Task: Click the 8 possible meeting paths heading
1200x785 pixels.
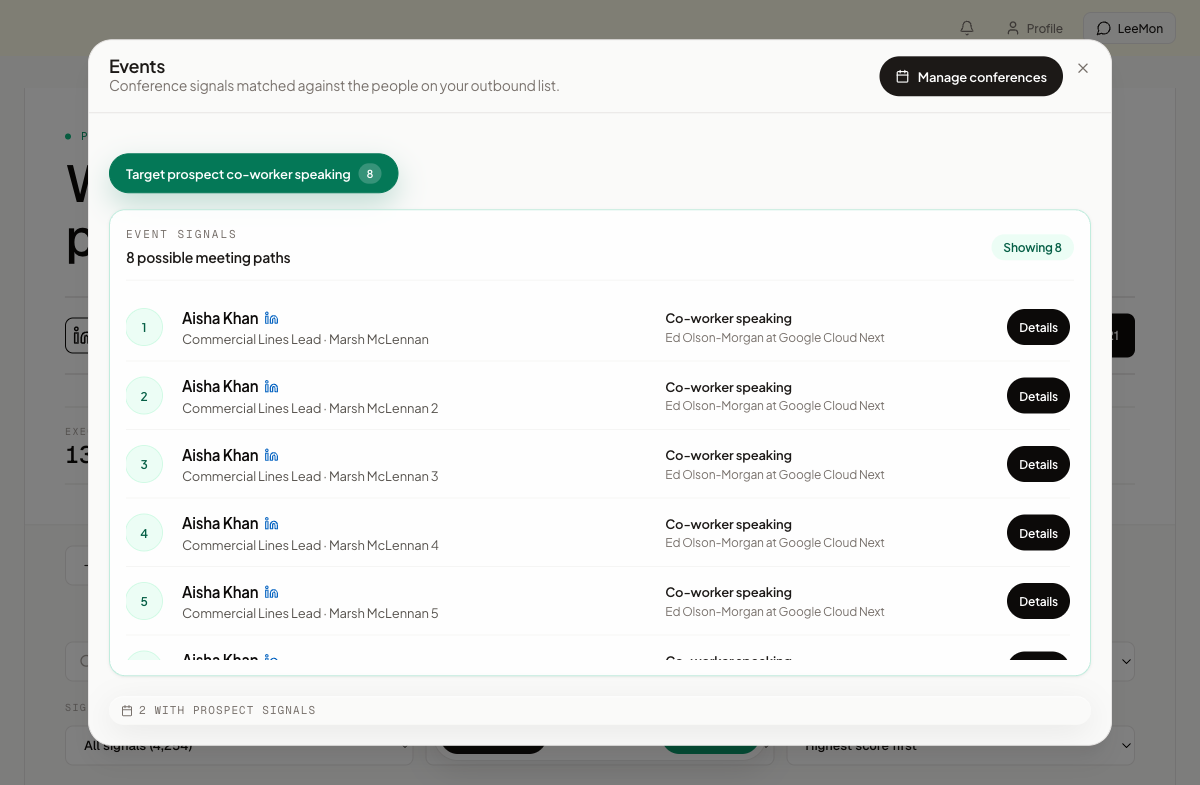Action: [208, 257]
